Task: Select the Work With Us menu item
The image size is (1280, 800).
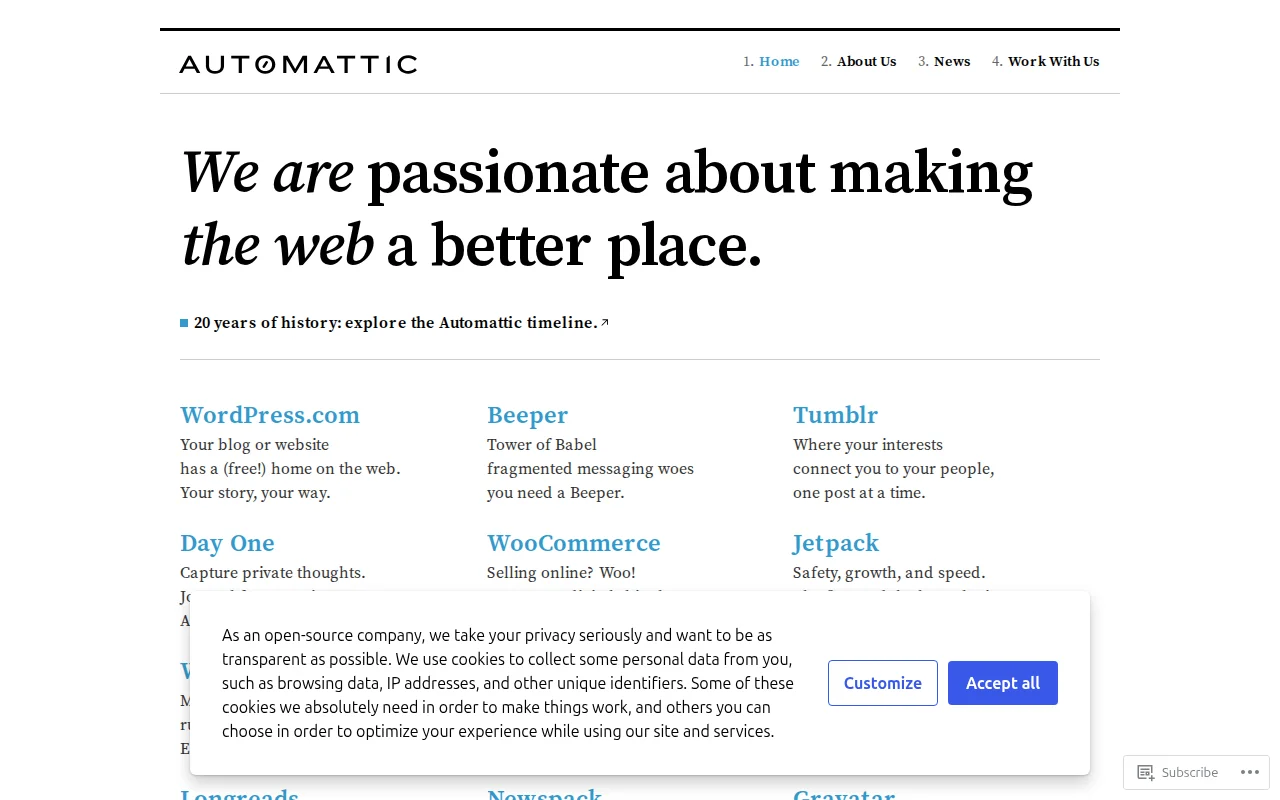Action: coord(1053,61)
